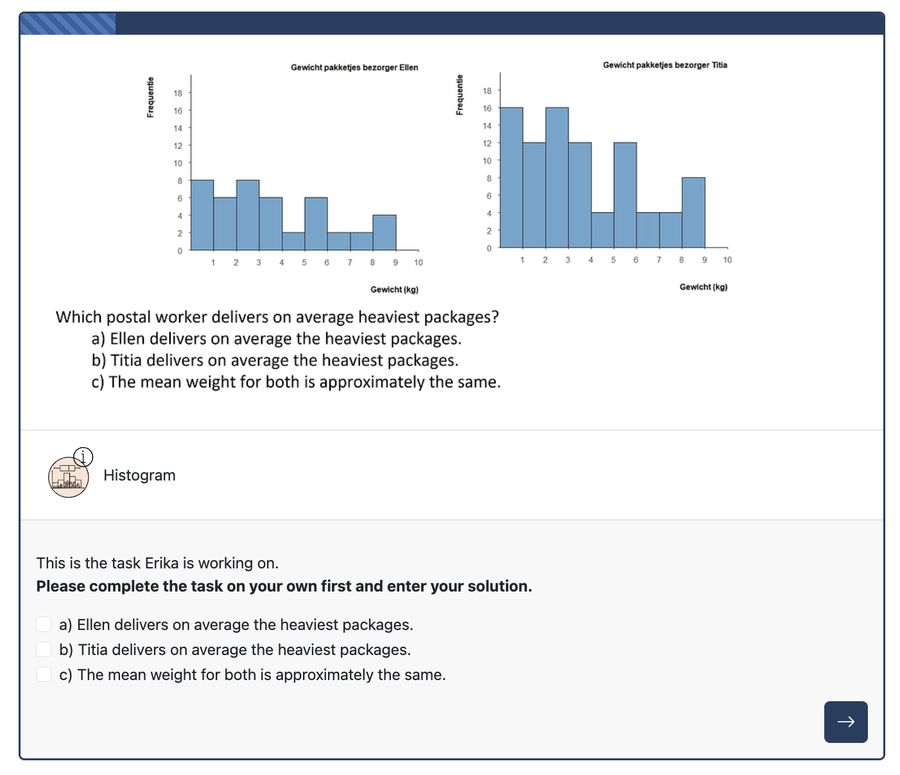This screenshot has height=775, width=900.
Task: Check option b) Titia delivers heaviest packages
Action: (44, 649)
